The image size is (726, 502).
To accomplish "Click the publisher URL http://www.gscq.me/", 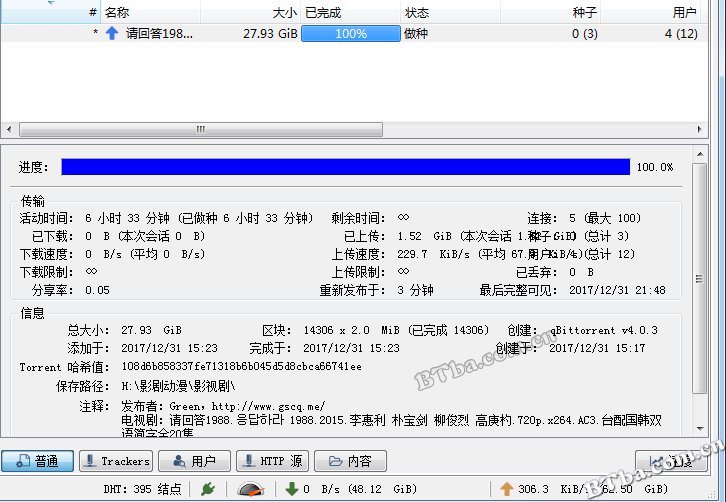I will coord(268,406).
